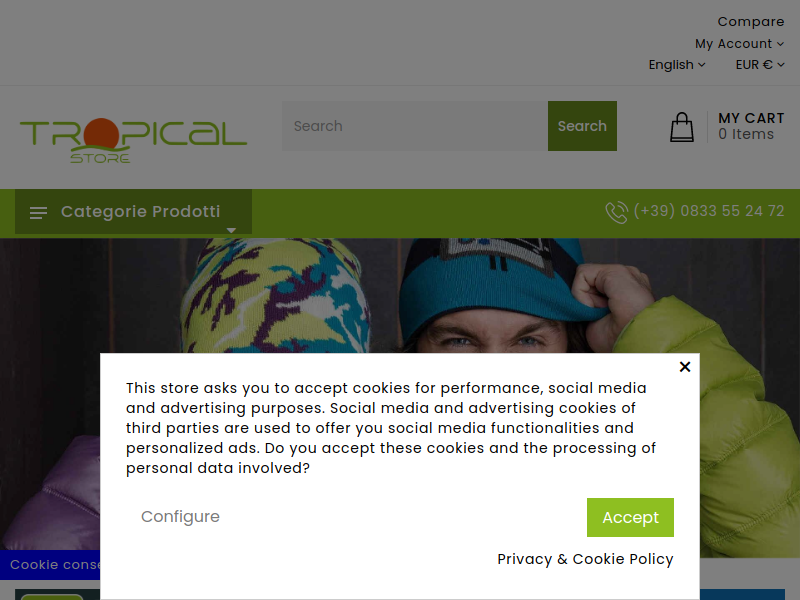Choose Configure in the cookie dialog
This screenshot has height=600, width=800.
180,517
